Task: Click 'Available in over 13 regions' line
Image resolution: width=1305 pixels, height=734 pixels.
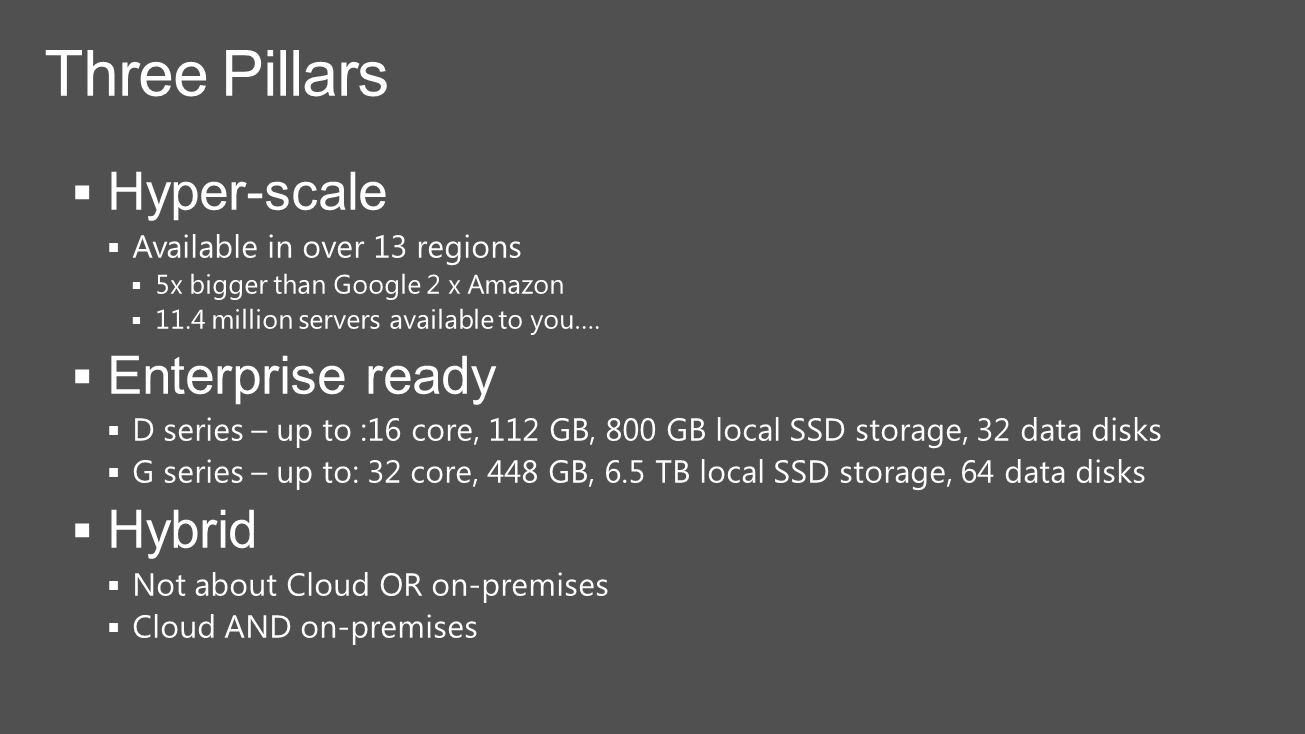Action: (x=327, y=246)
